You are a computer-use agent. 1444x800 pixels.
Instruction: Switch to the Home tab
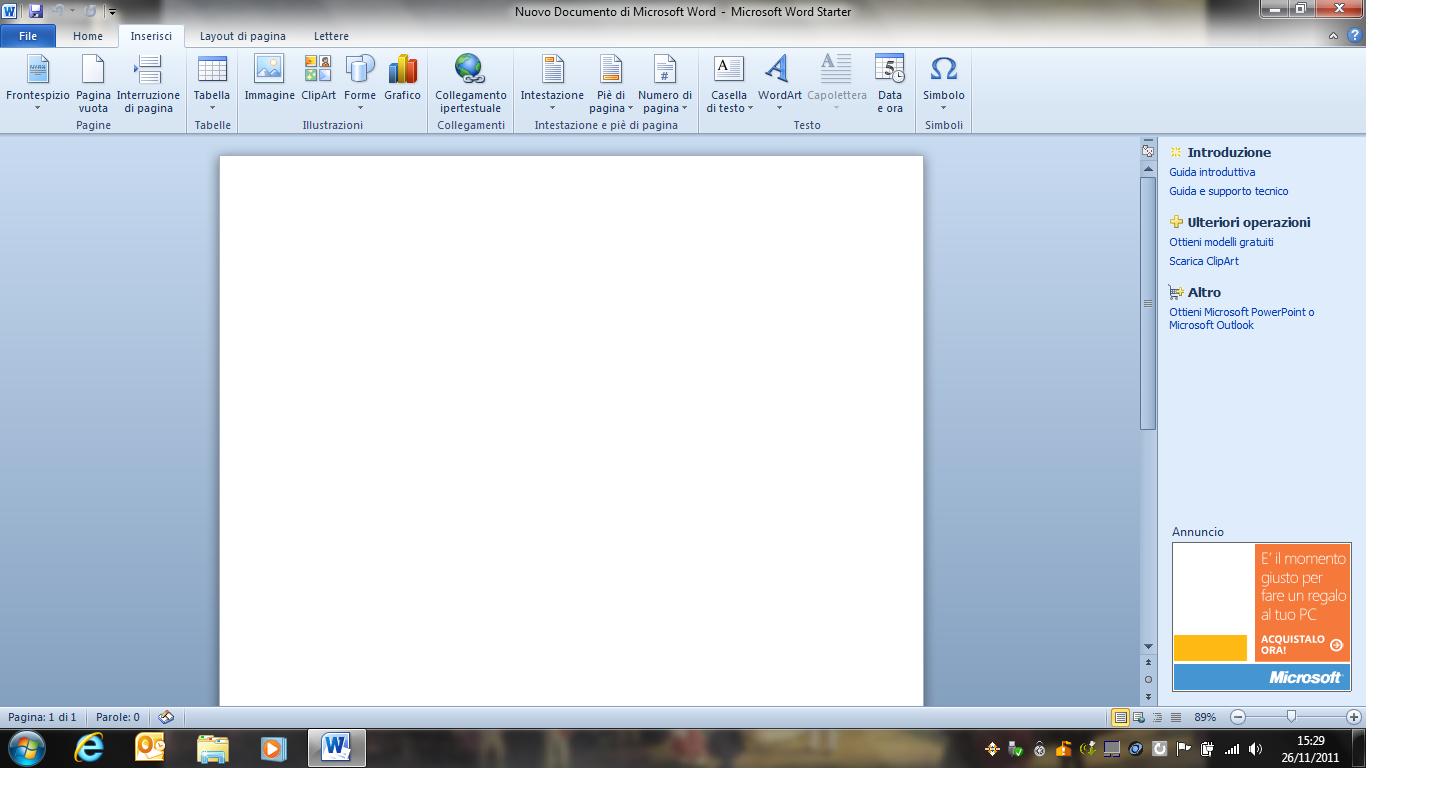87,36
